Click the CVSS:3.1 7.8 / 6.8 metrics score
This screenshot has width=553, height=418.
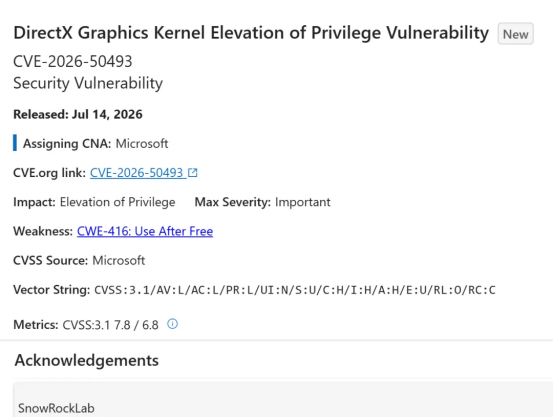110,325
